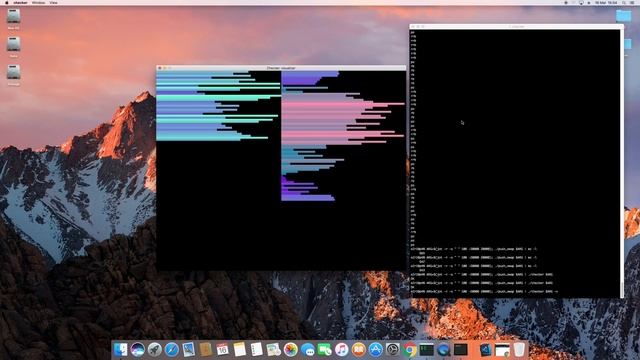The height and width of the screenshot is (360, 640).
Task: Click the date and time in menu bar
Action: (606, 2)
